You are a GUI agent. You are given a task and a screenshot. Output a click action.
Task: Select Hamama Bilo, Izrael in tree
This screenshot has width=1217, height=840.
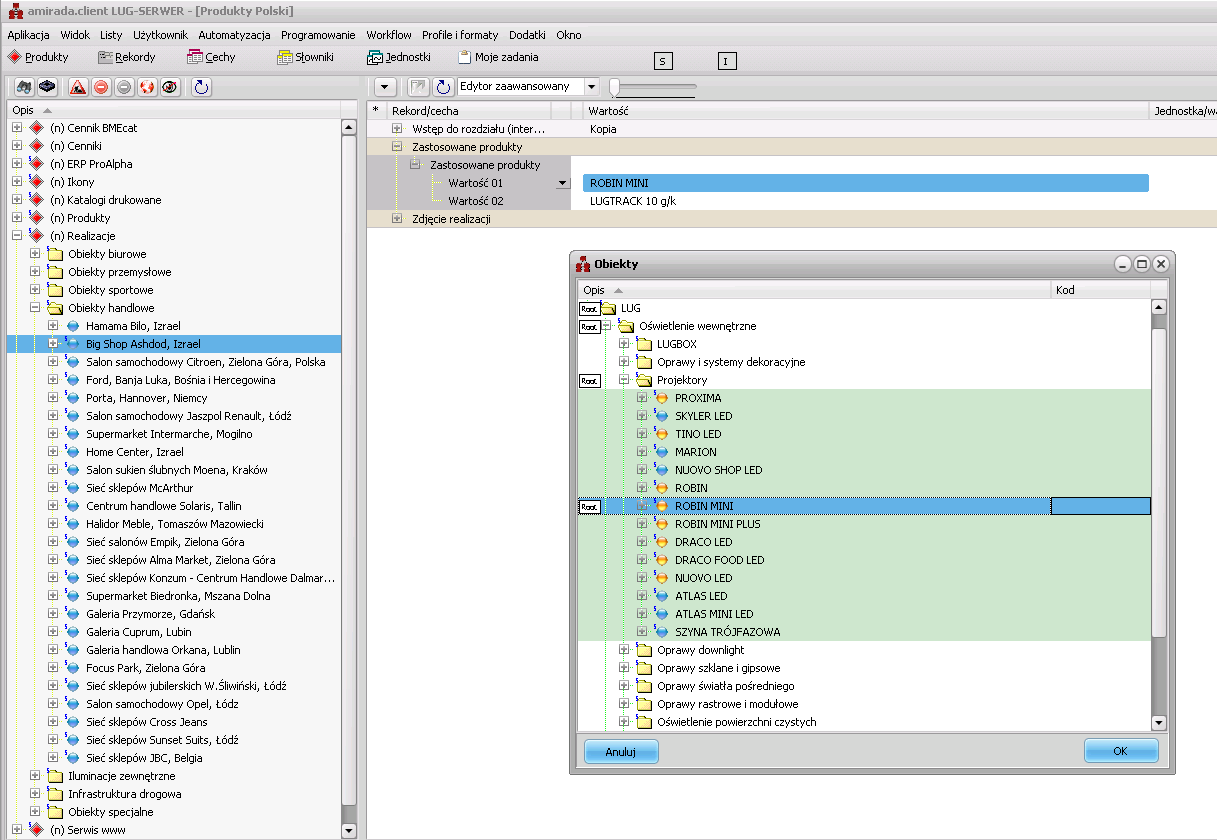(x=133, y=326)
